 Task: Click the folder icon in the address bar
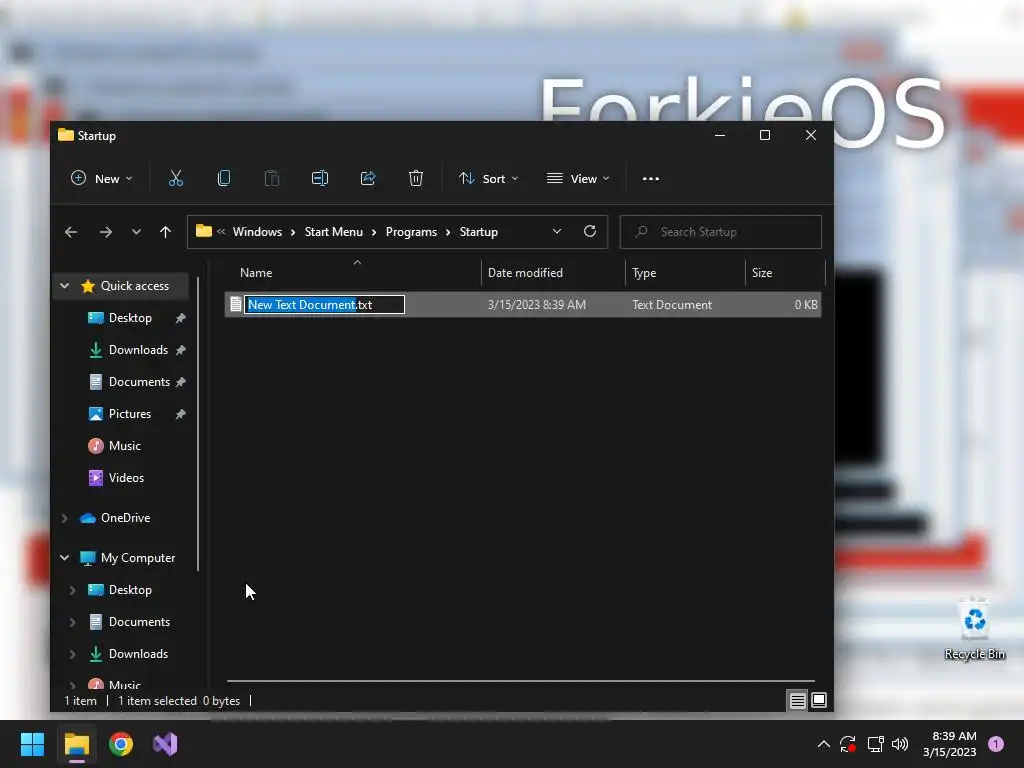point(204,231)
